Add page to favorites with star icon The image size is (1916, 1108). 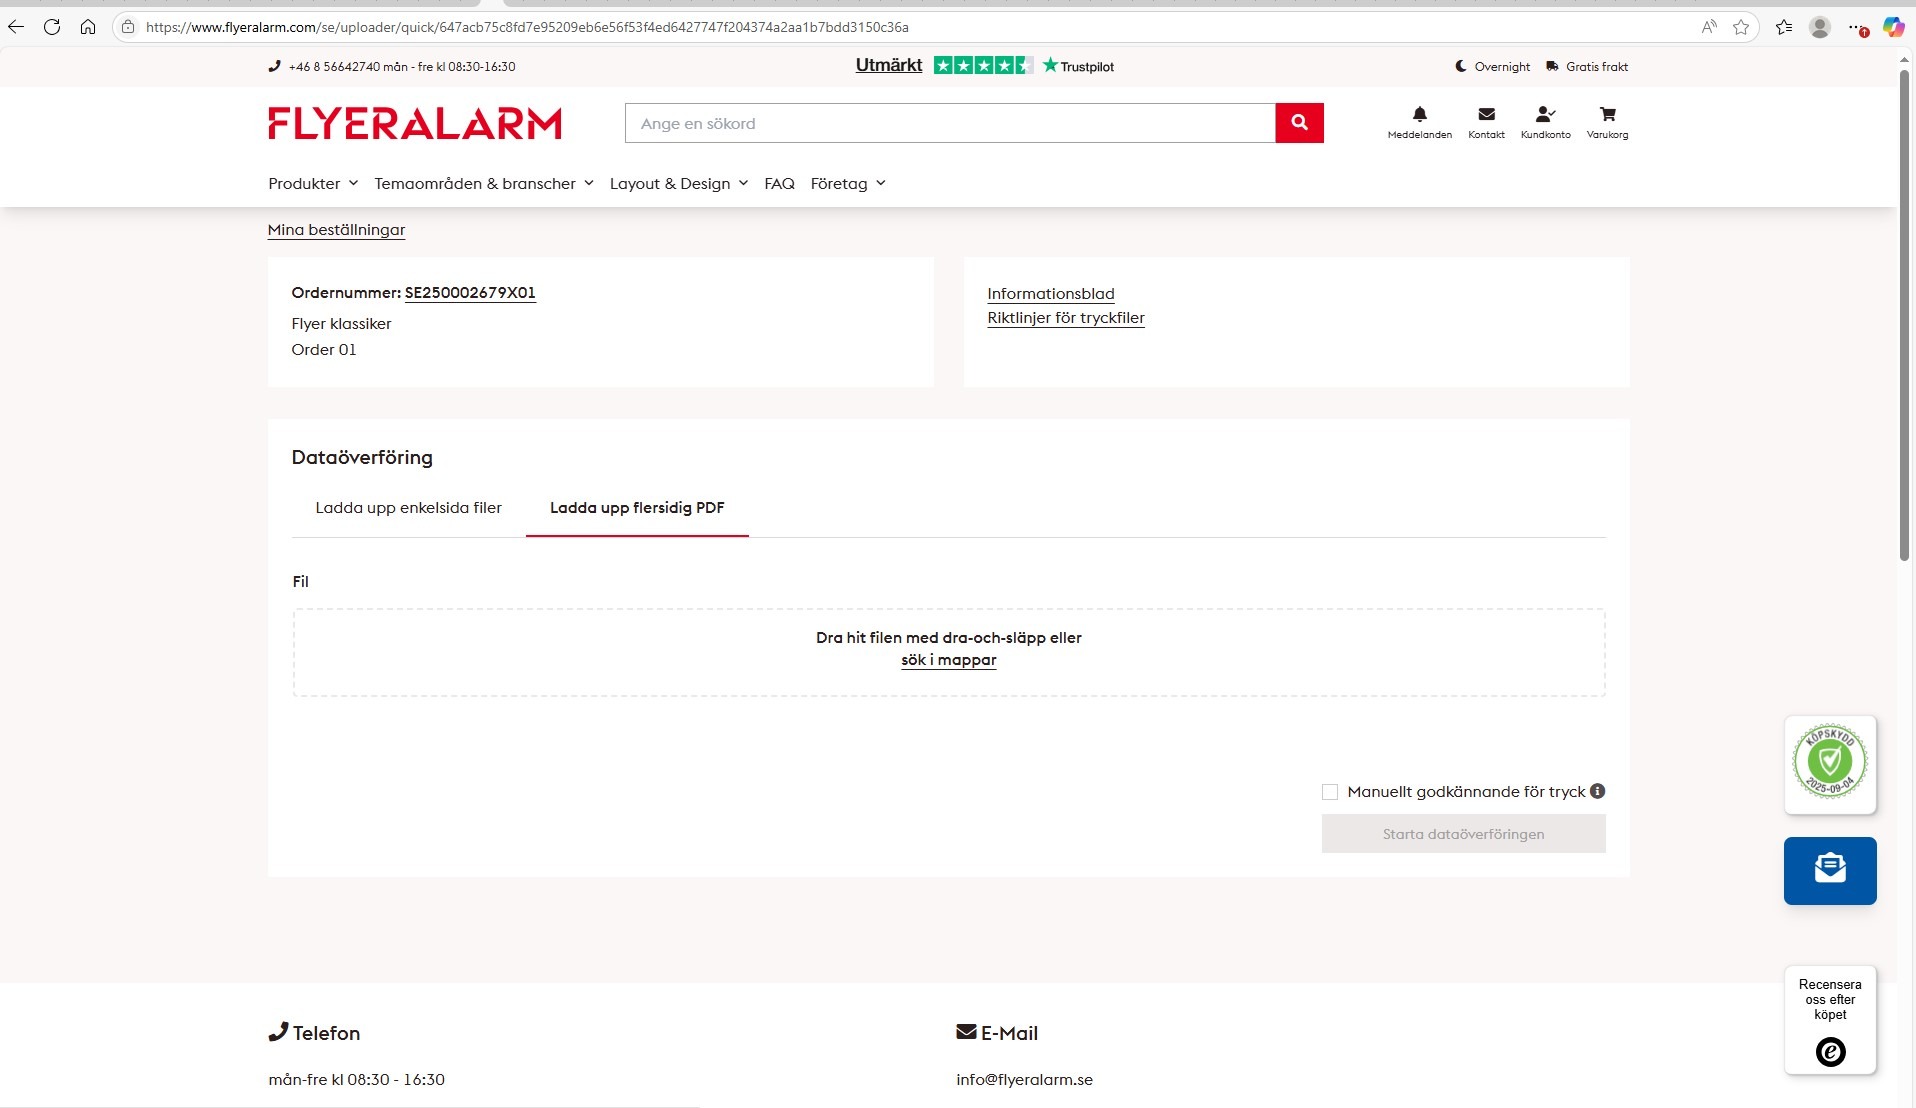[x=1741, y=27]
